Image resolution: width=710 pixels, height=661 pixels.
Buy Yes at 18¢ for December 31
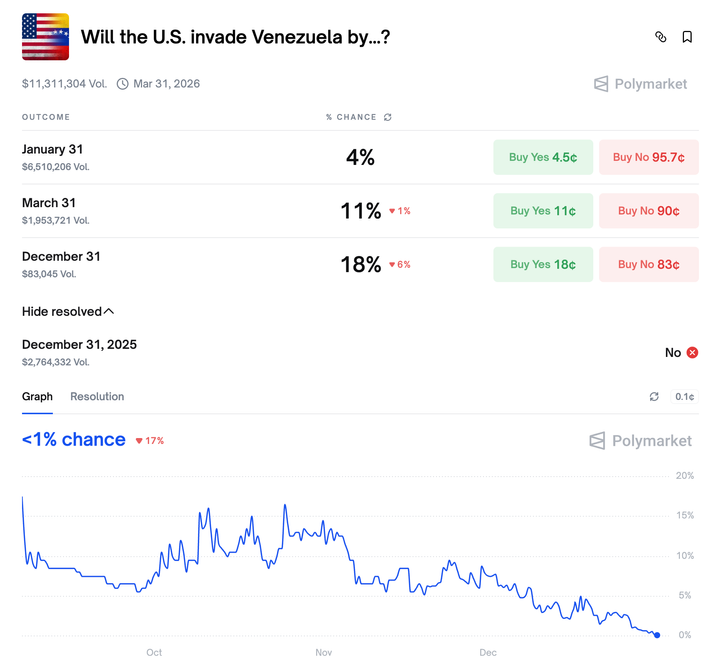543,264
